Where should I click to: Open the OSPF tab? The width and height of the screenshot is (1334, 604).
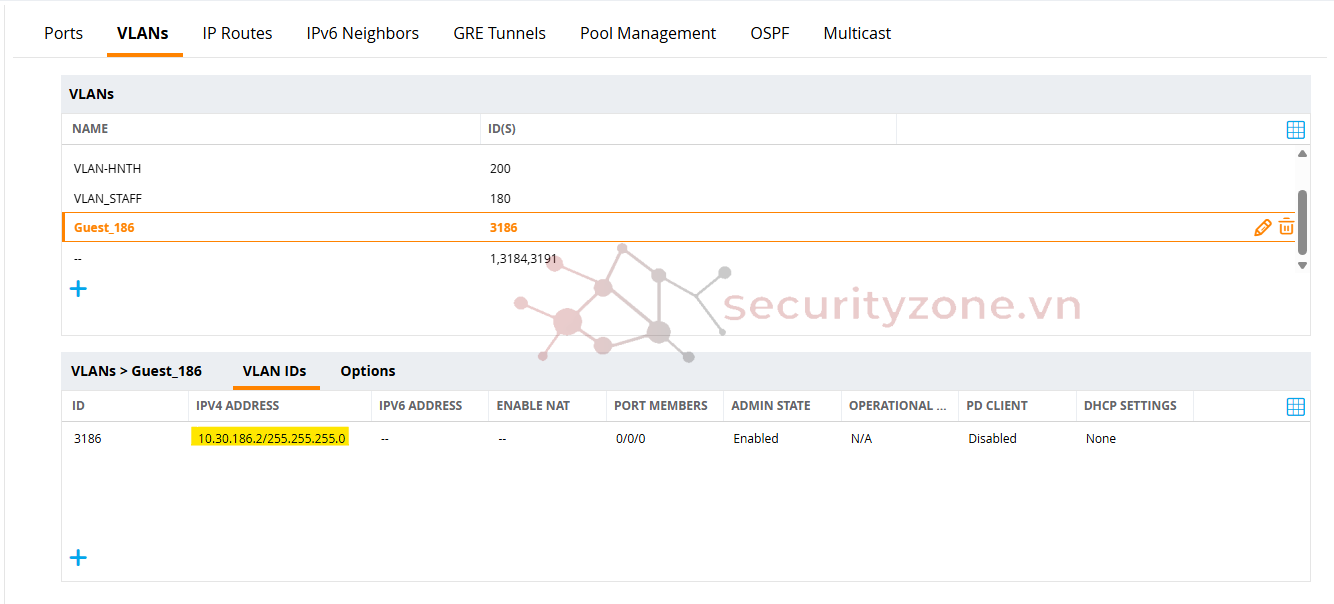[770, 33]
